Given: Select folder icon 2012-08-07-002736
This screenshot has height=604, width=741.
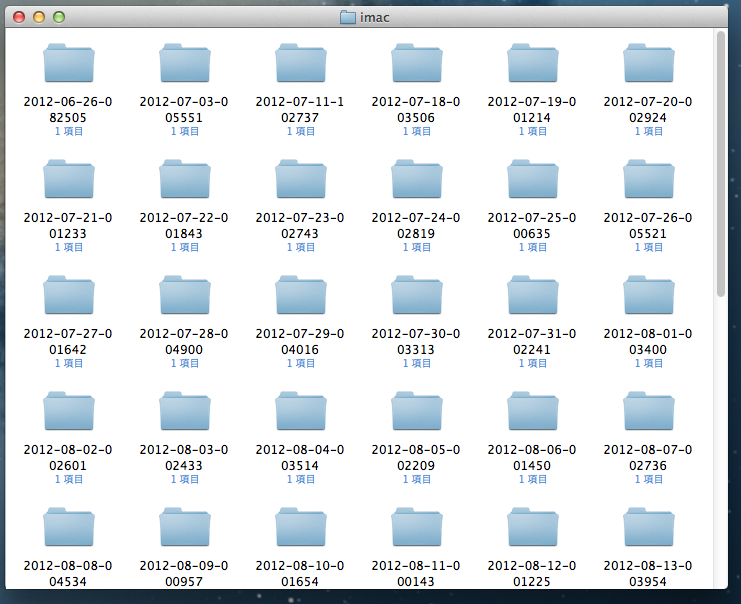Looking at the screenshot, I should [648, 411].
